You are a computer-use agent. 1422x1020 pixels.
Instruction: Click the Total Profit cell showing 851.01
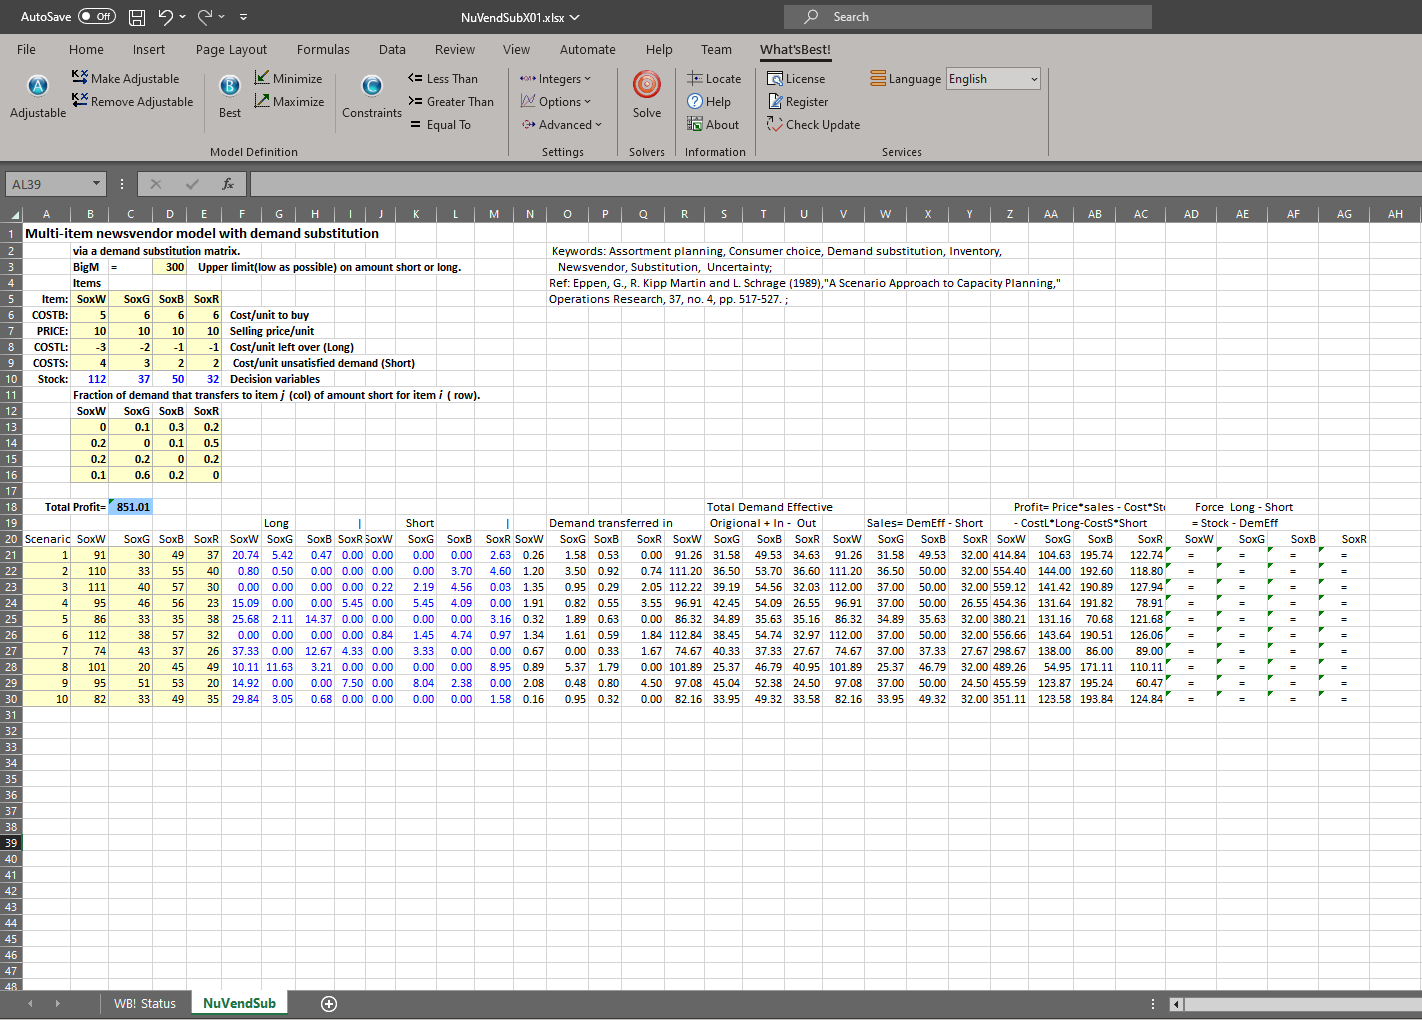pyautogui.click(x=131, y=507)
